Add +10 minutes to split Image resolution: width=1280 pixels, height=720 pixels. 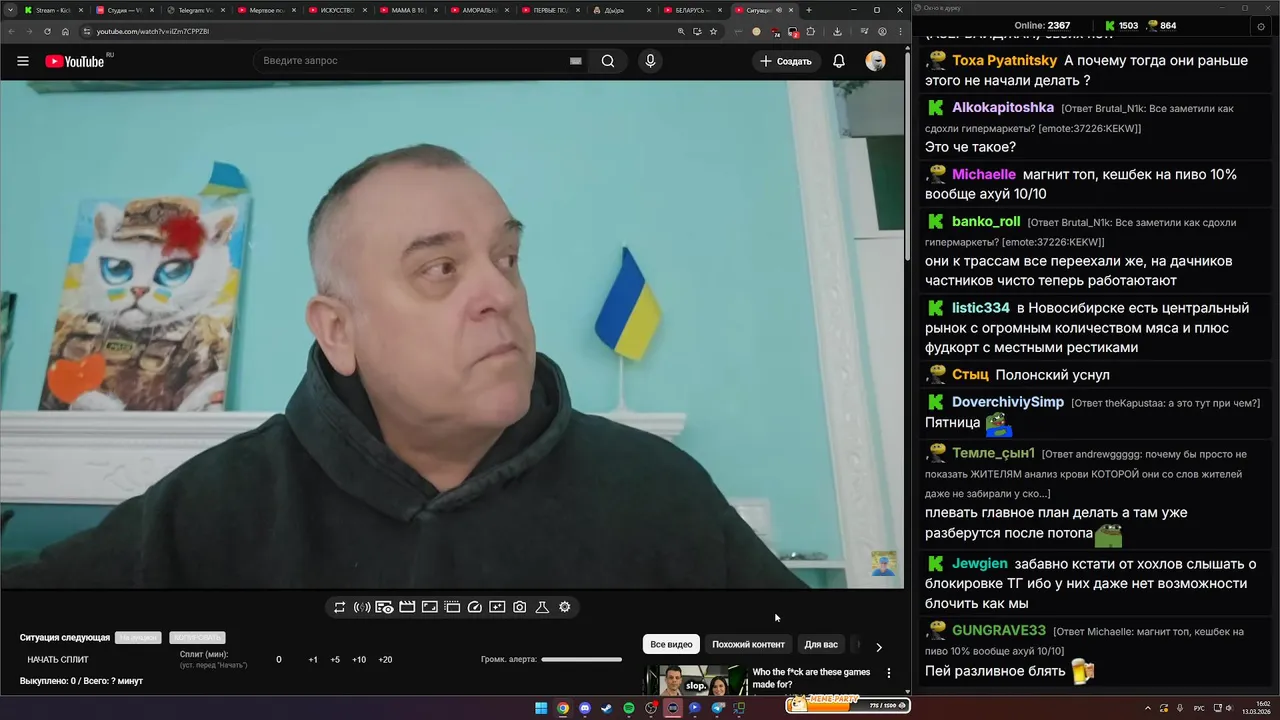[x=359, y=660]
